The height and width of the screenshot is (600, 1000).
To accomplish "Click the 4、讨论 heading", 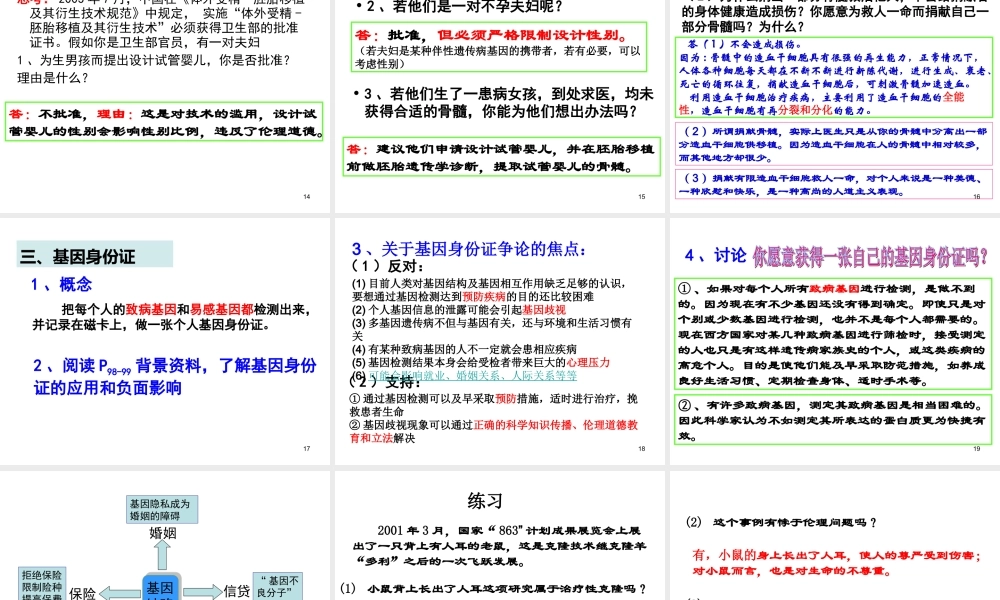I will click(x=715, y=256).
